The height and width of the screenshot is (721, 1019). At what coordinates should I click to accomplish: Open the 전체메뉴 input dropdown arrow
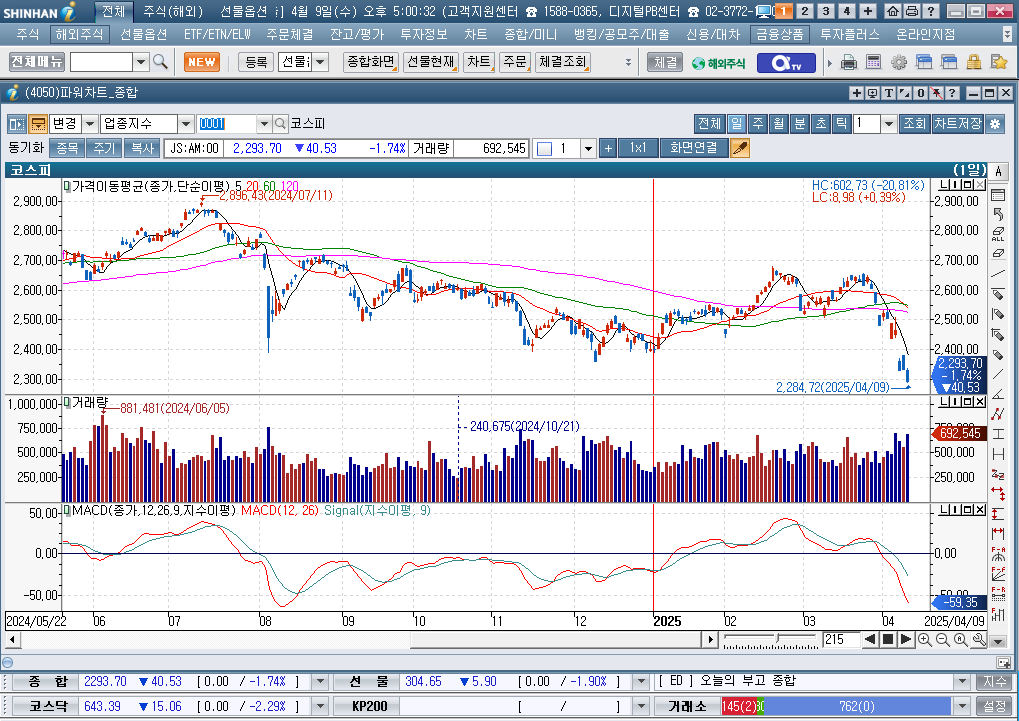[140, 62]
